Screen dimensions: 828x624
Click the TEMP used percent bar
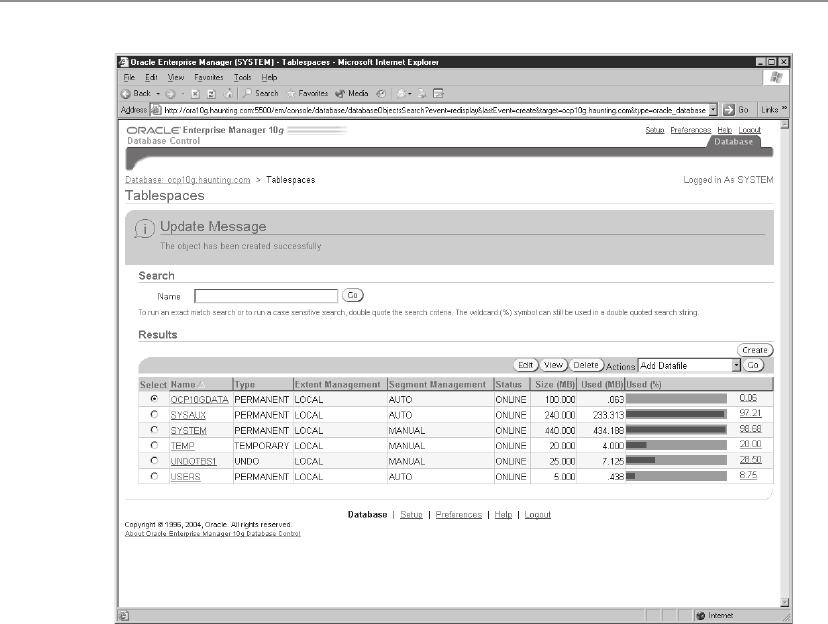coord(676,445)
